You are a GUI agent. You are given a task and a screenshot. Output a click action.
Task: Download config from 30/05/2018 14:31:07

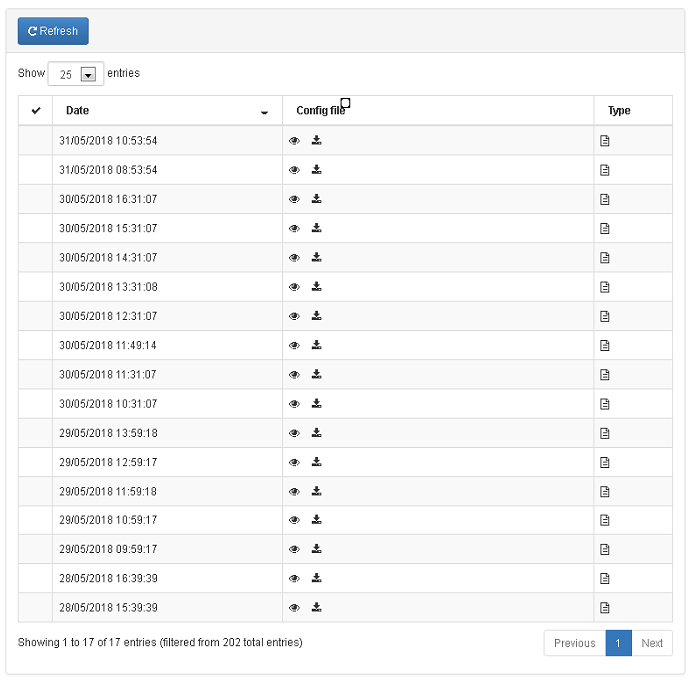click(316, 257)
